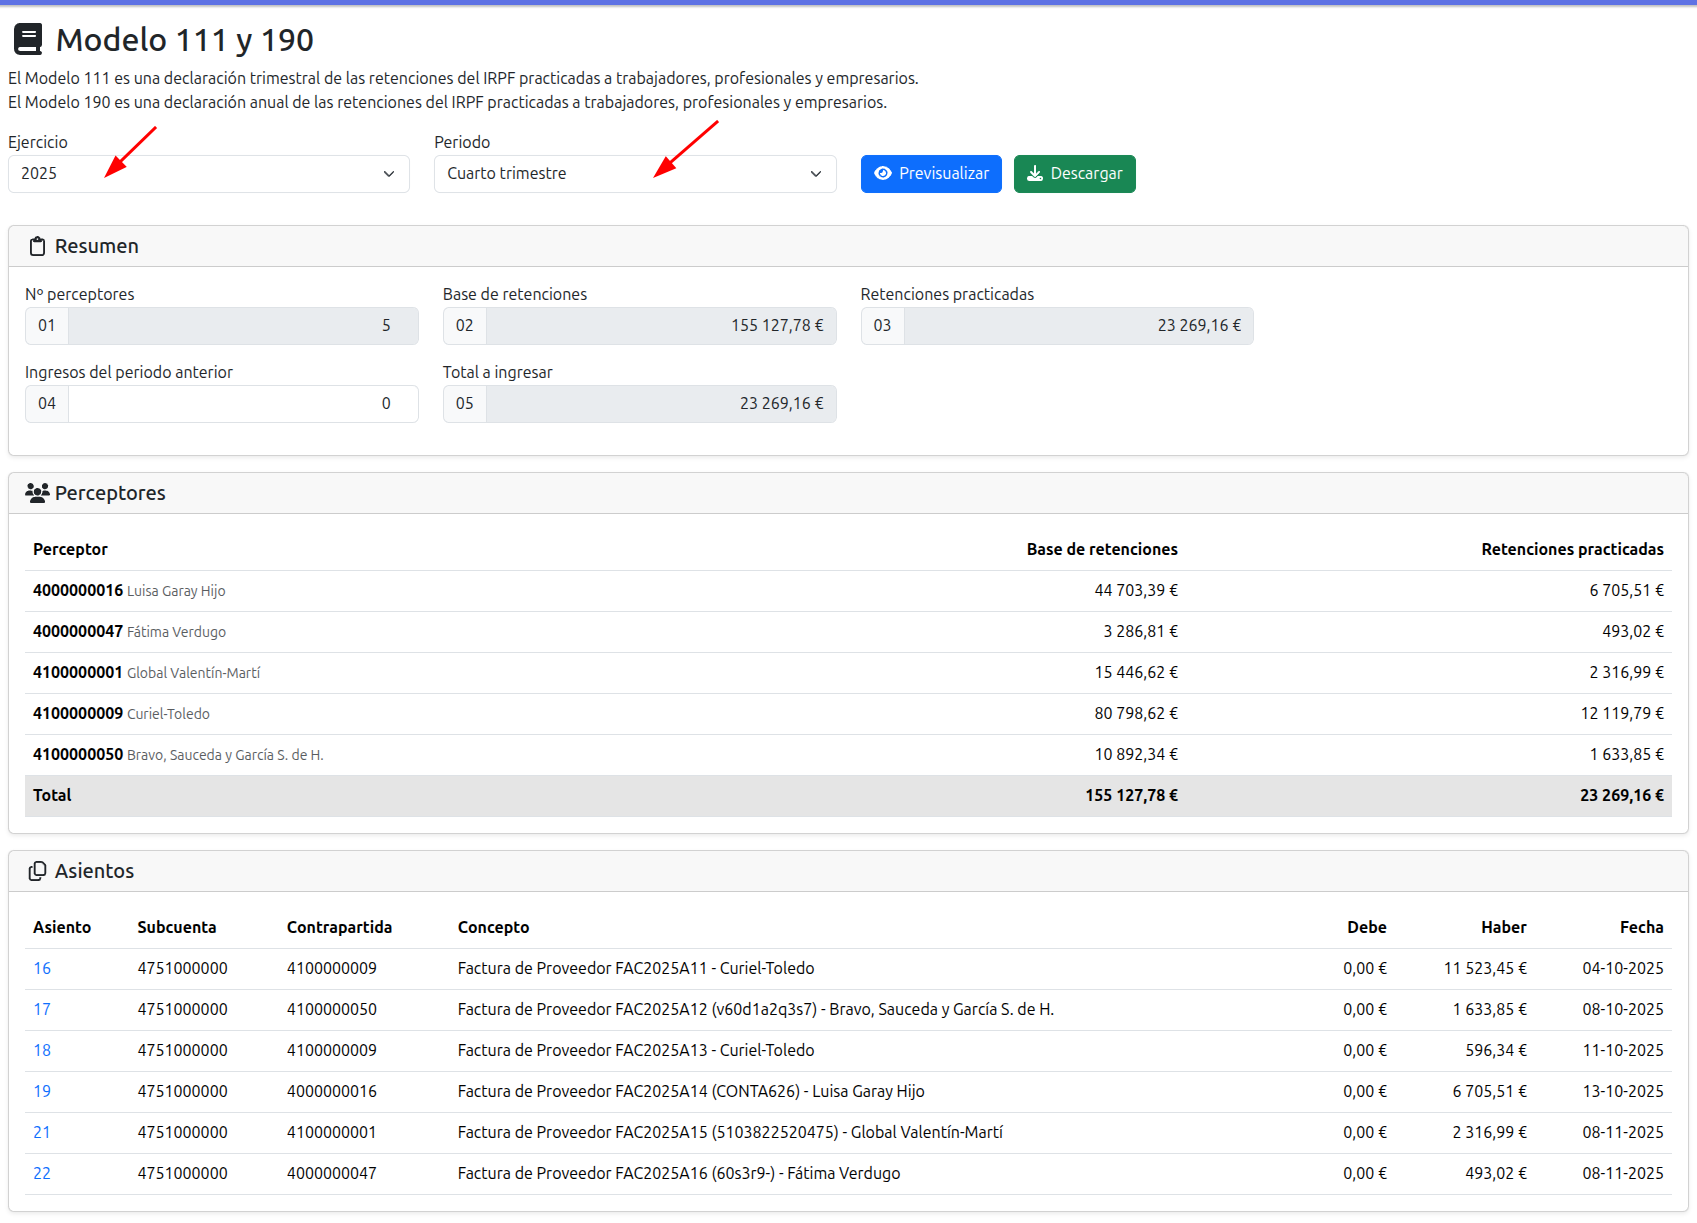Click the Total a ingresar field
Image resolution: width=1697 pixels, height=1223 pixels.
click(660, 404)
